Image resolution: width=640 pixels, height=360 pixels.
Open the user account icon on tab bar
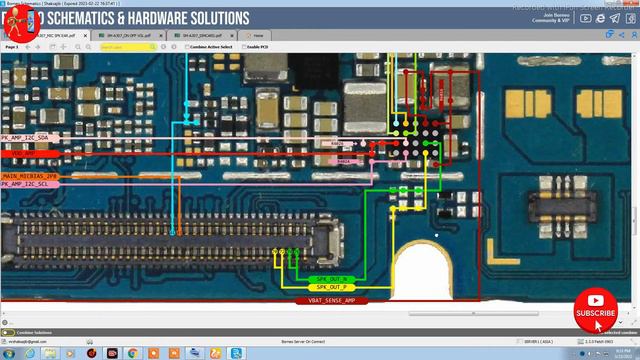634,36
